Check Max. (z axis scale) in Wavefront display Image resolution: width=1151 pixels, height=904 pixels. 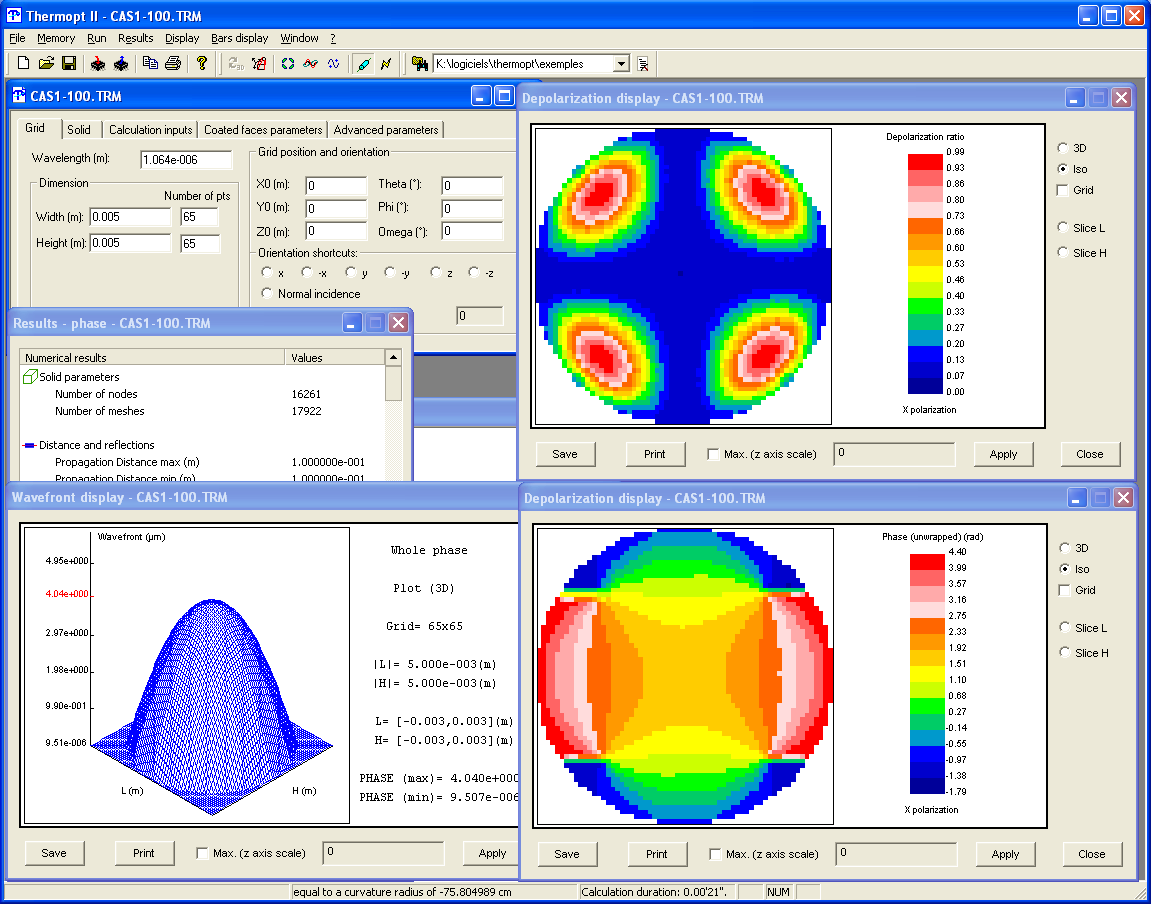(203, 854)
